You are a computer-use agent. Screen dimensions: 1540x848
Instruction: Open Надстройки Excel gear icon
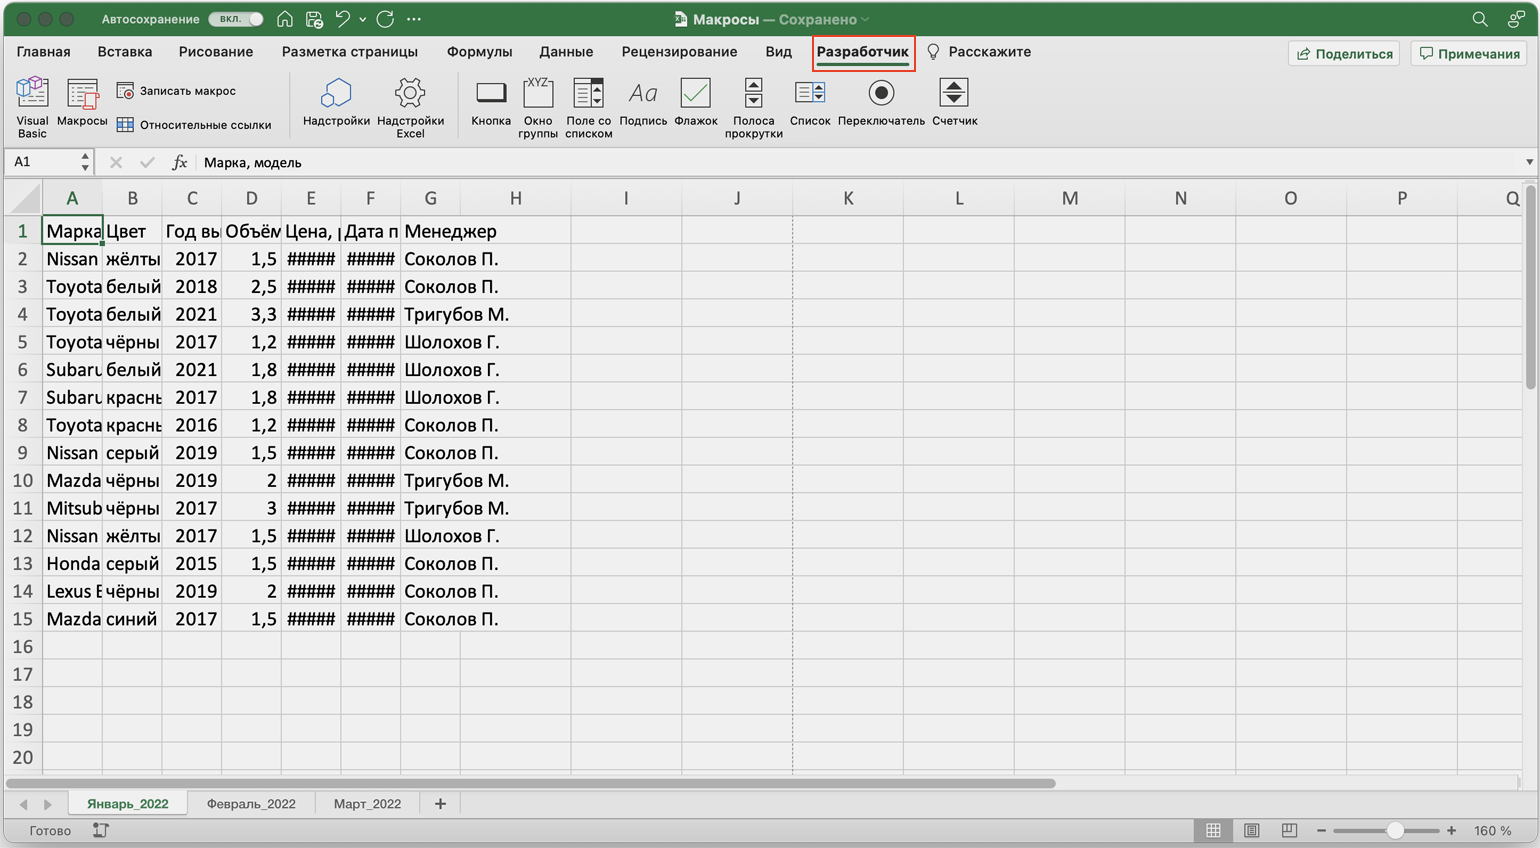410,94
